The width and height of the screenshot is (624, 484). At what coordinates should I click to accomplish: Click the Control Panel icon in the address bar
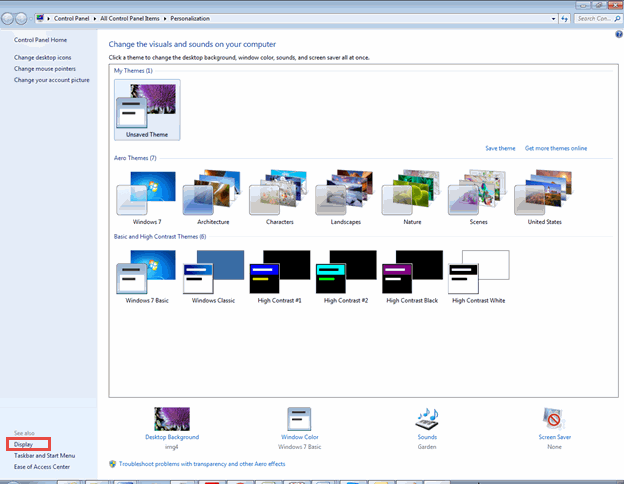[40, 18]
